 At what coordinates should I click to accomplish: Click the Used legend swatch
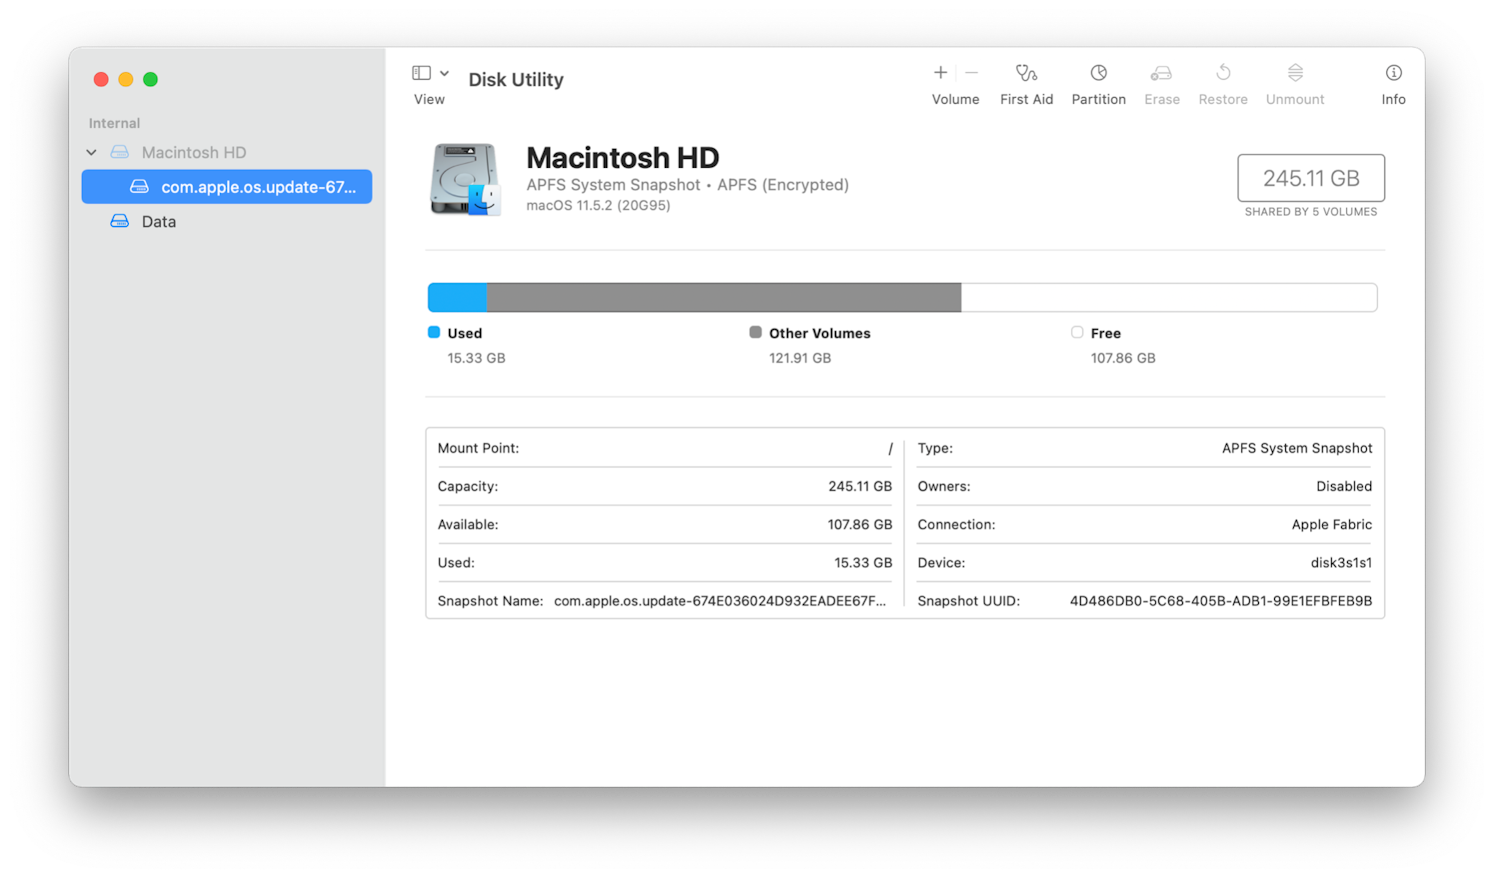(433, 332)
